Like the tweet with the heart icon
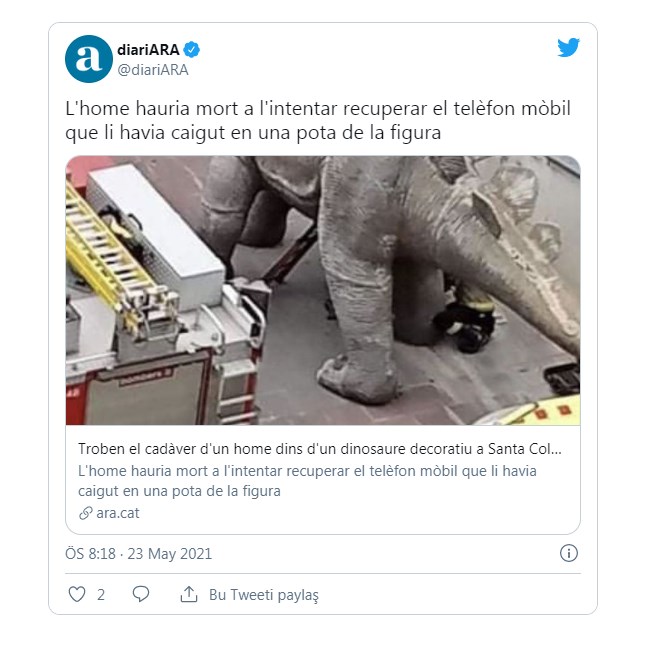This screenshot has height=649, width=662. coord(77,594)
